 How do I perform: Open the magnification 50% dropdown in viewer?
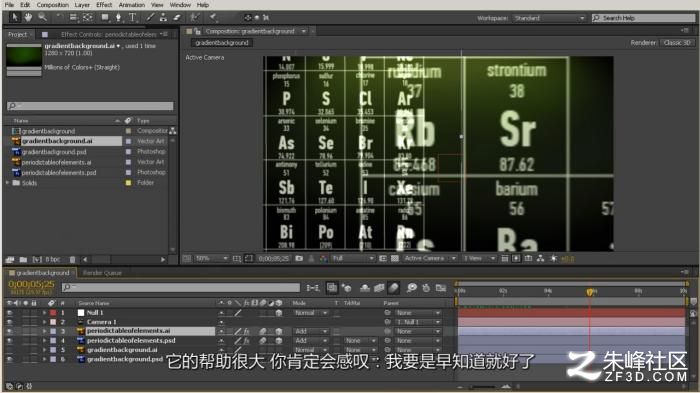212,259
